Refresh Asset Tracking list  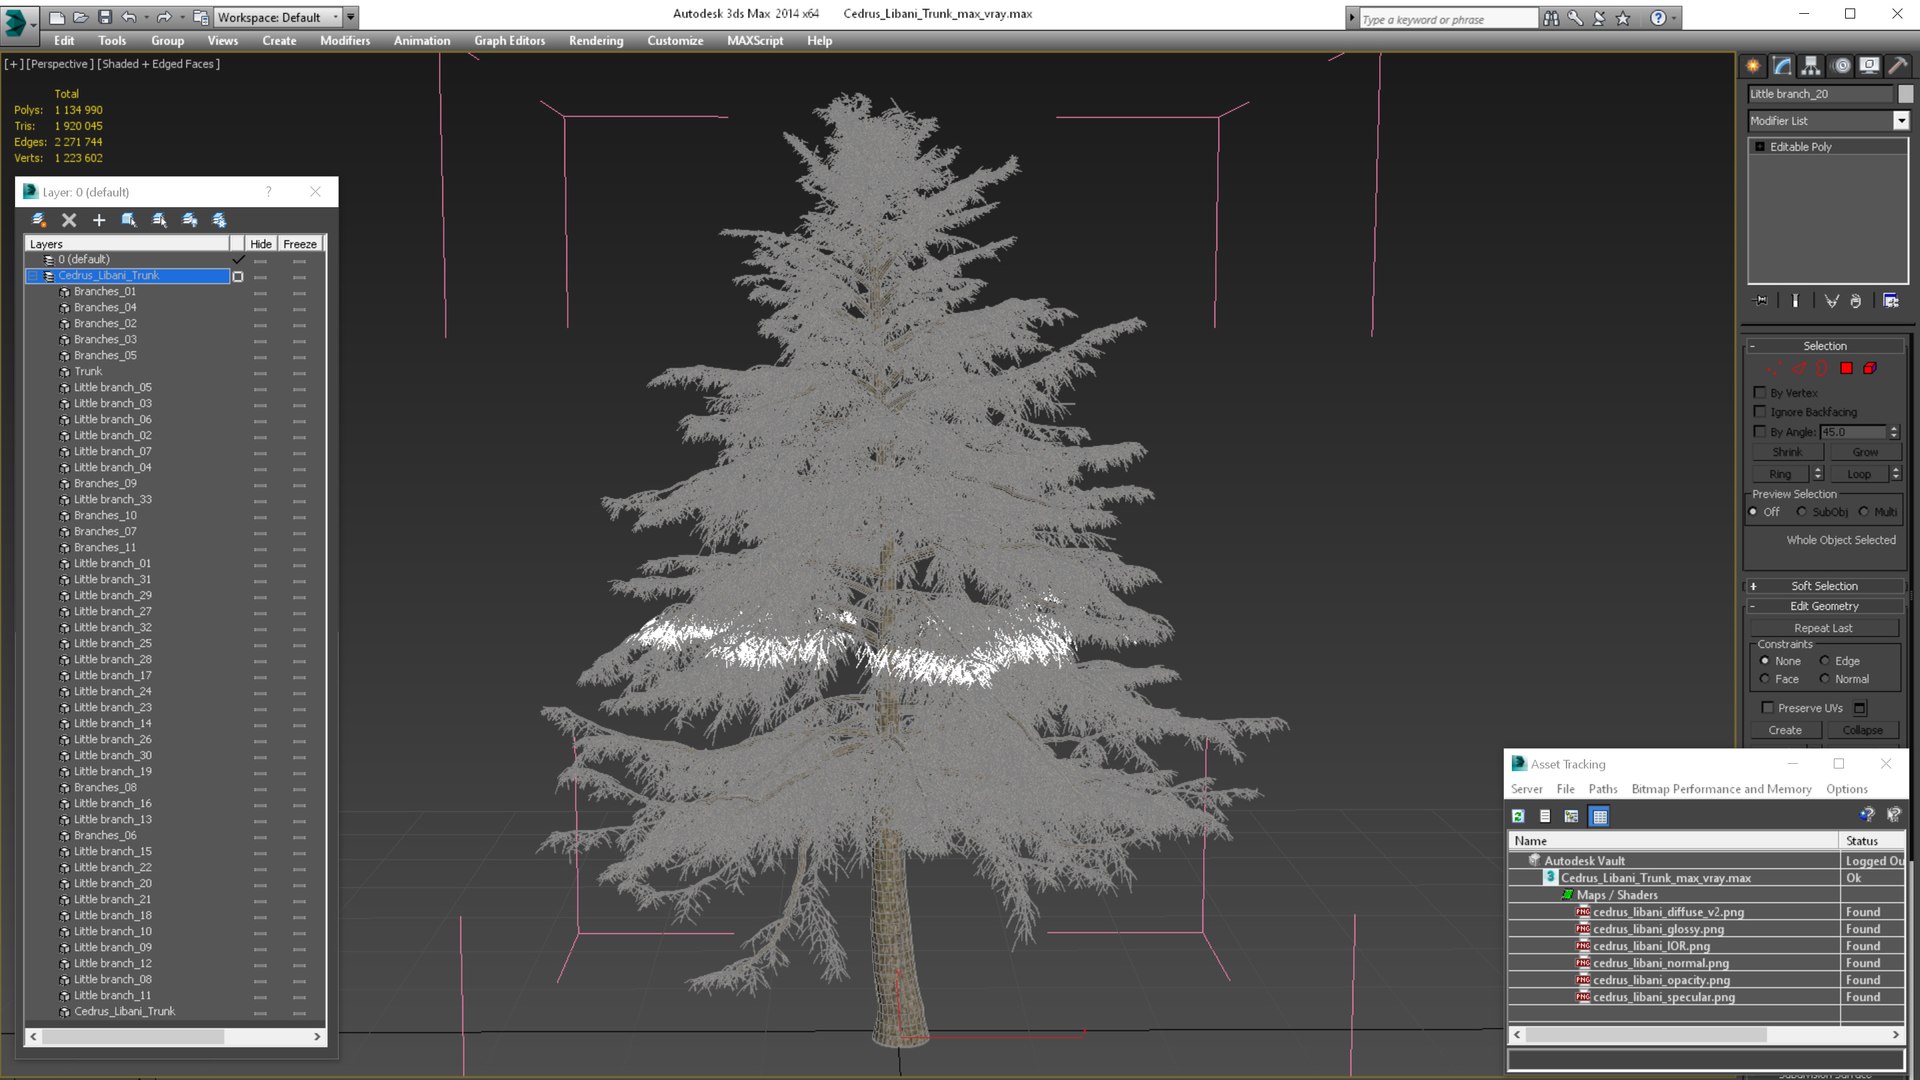click(1518, 816)
